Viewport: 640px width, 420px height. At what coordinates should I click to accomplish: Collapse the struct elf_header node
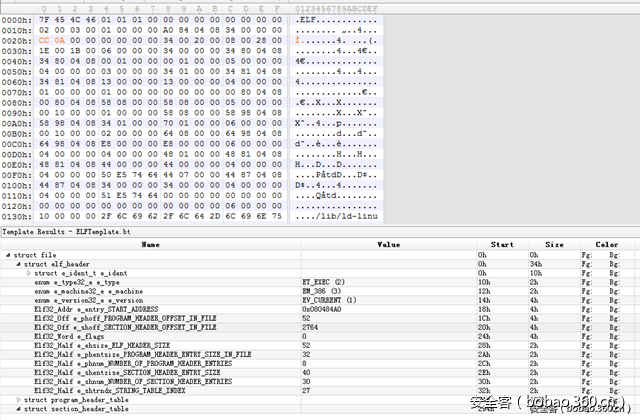point(16,264)
